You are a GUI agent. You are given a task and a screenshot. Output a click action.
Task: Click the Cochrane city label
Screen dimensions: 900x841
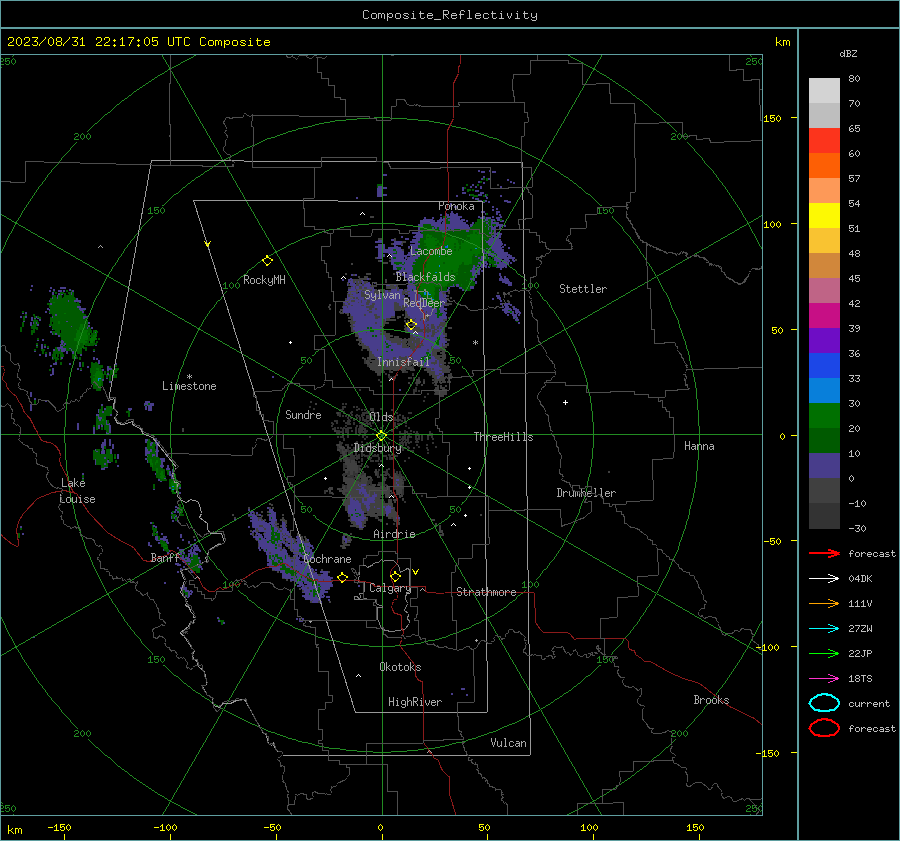(327, 559)
